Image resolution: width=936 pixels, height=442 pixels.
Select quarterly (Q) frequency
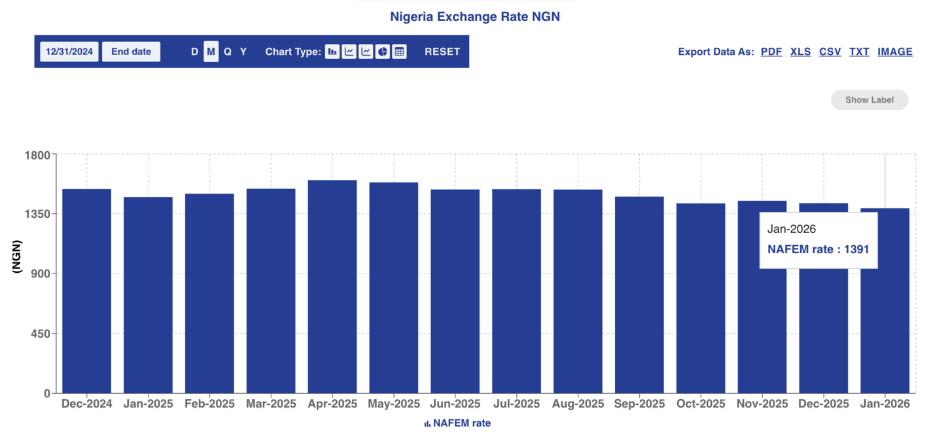227,52
